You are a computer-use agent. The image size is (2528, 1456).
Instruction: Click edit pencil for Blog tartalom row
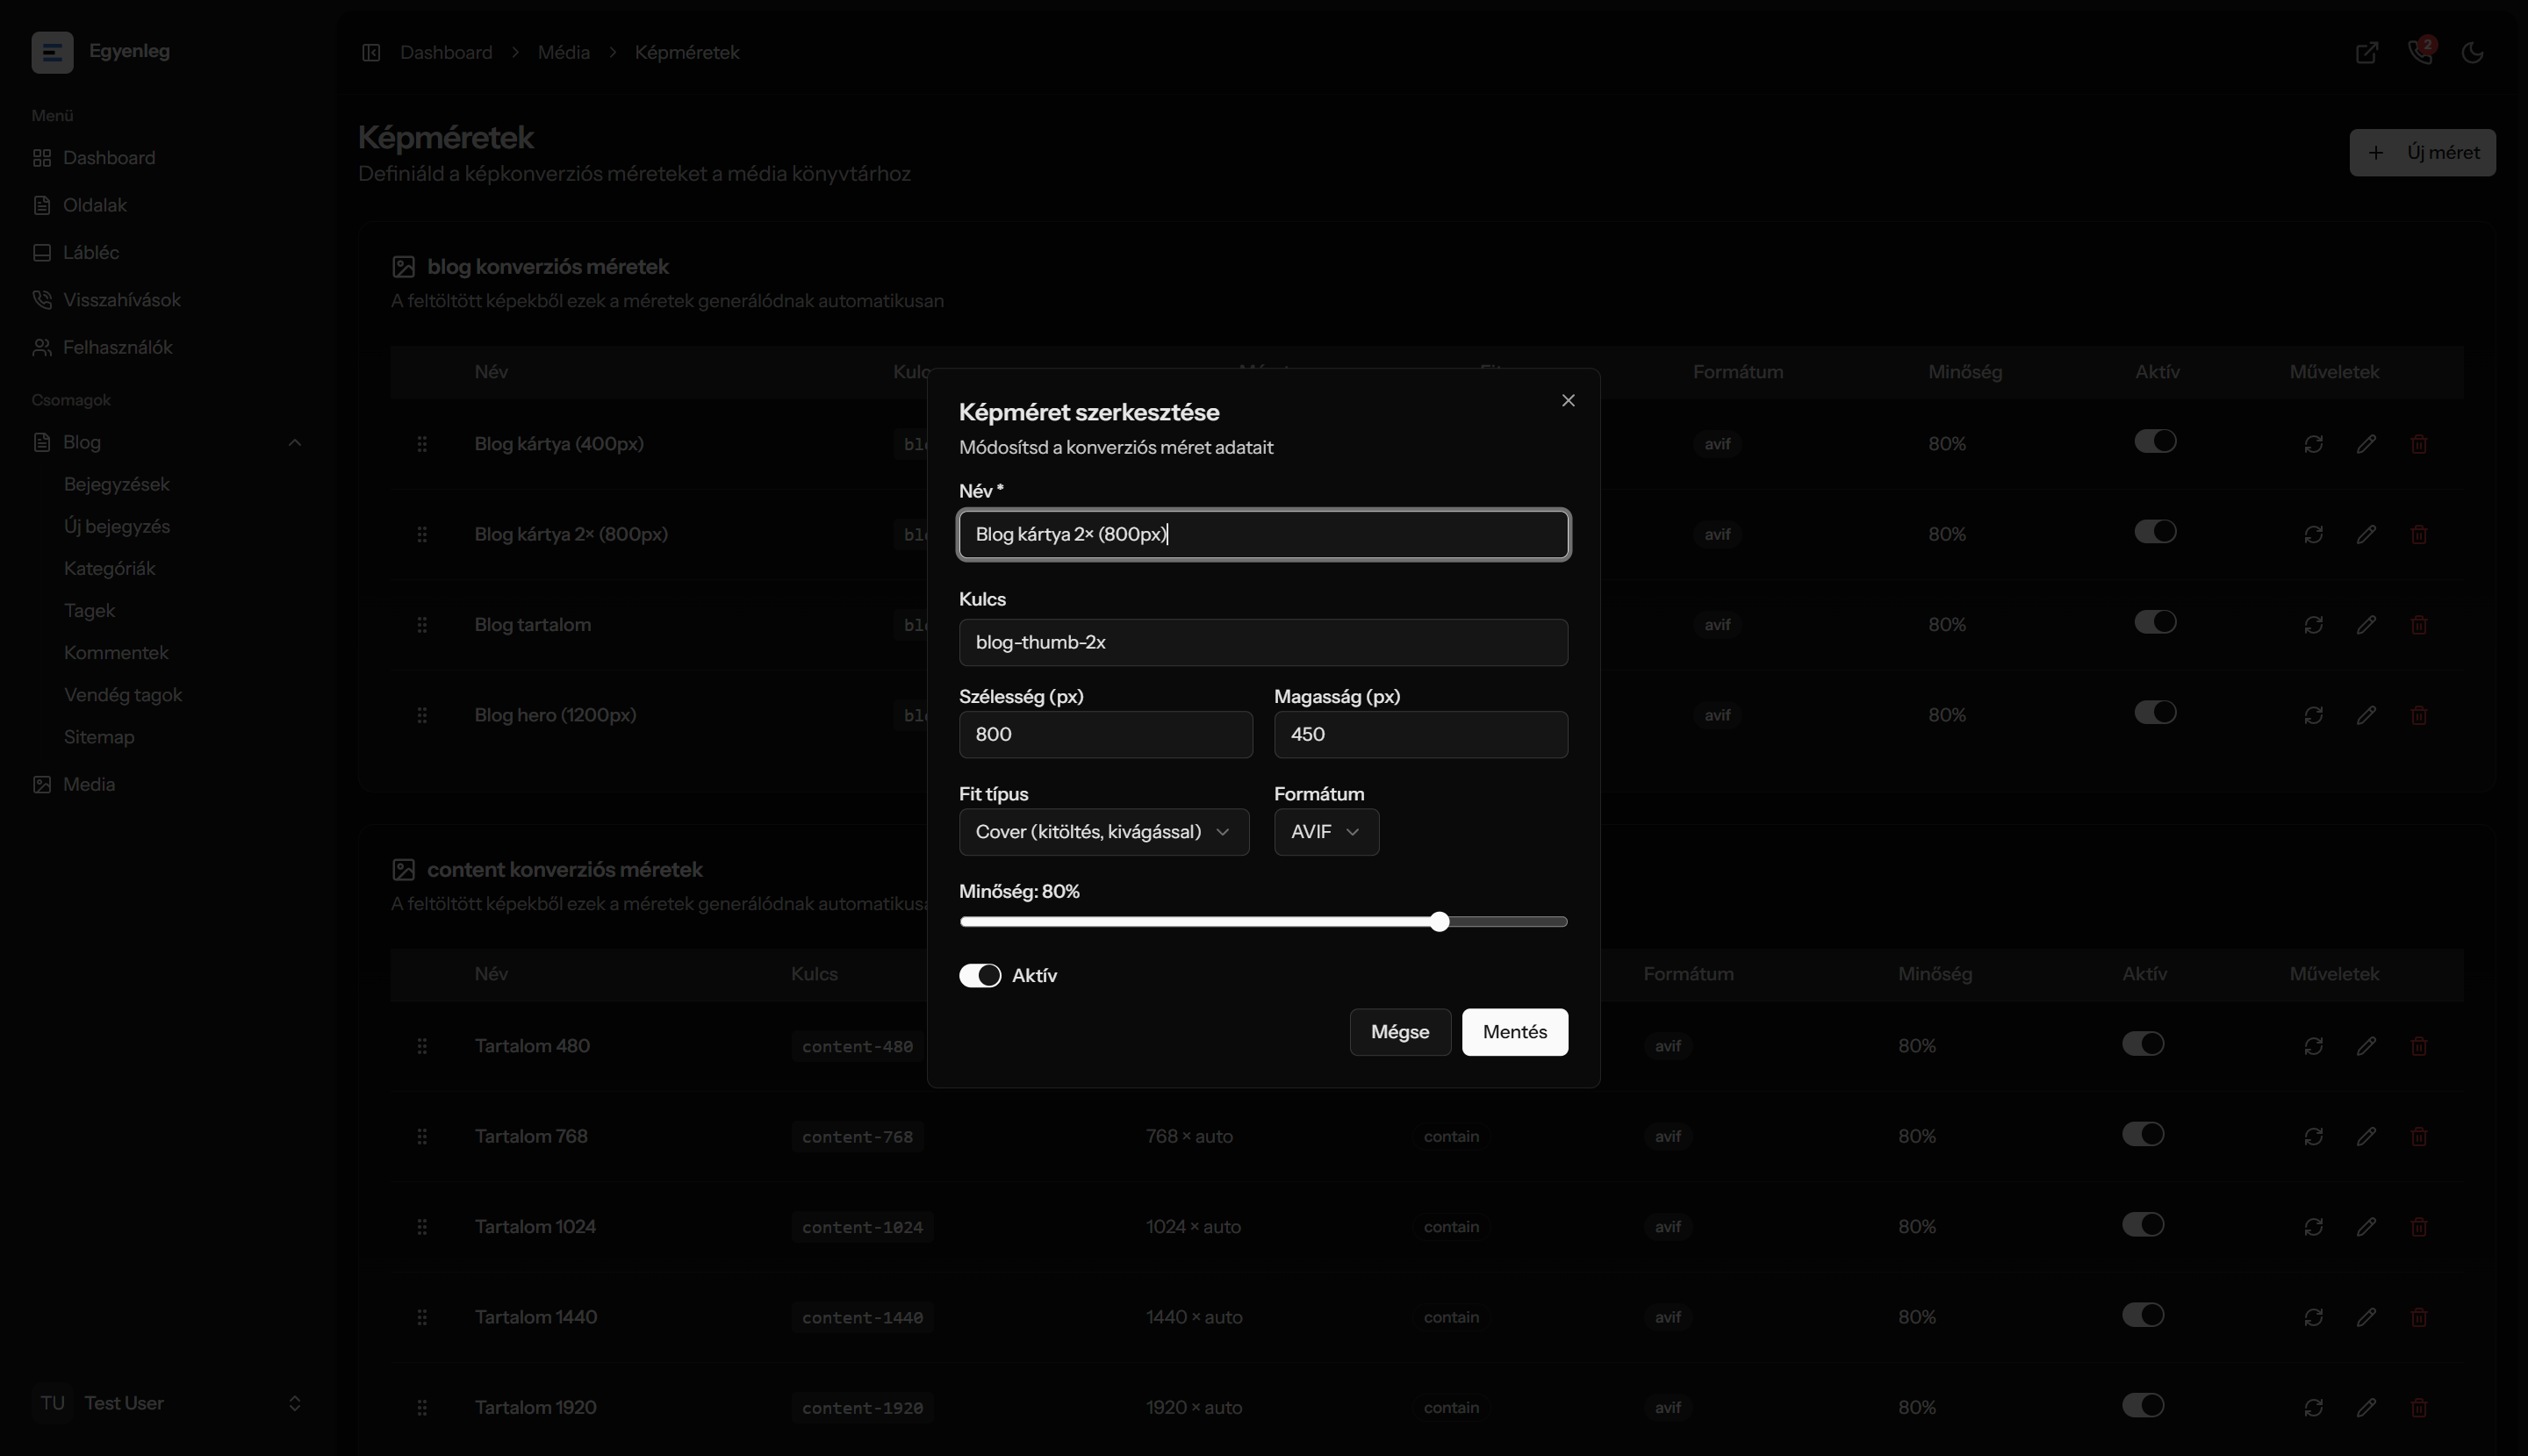(2366, 625)
